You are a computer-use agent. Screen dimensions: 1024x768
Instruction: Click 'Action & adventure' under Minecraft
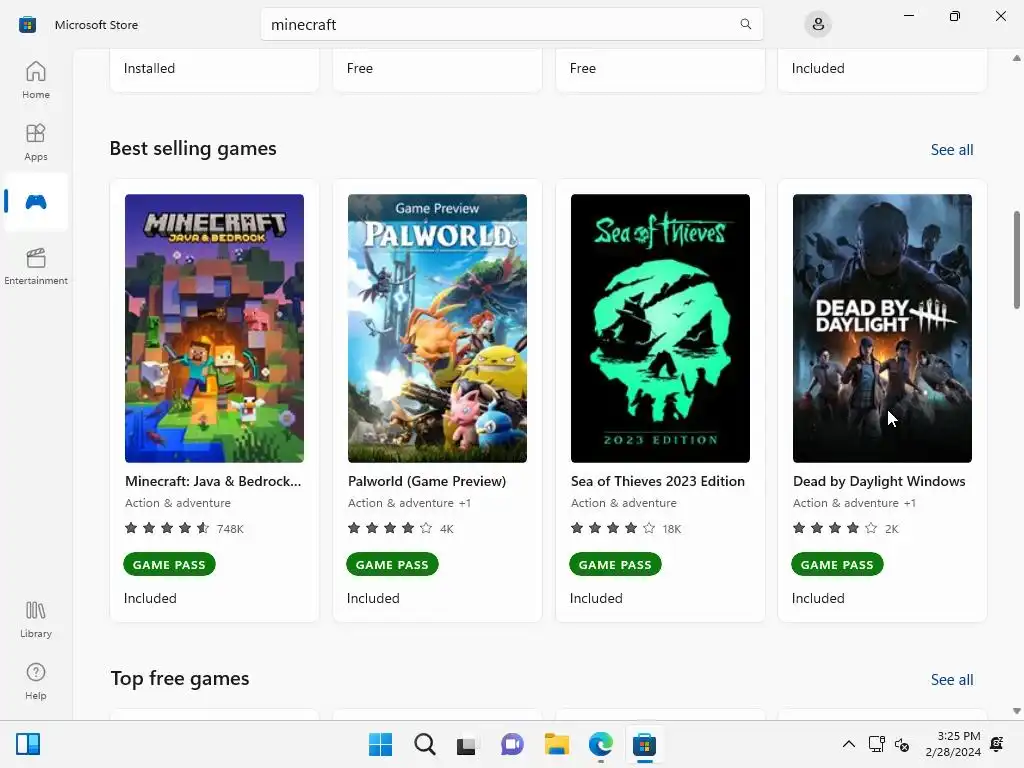coord(178,503)
